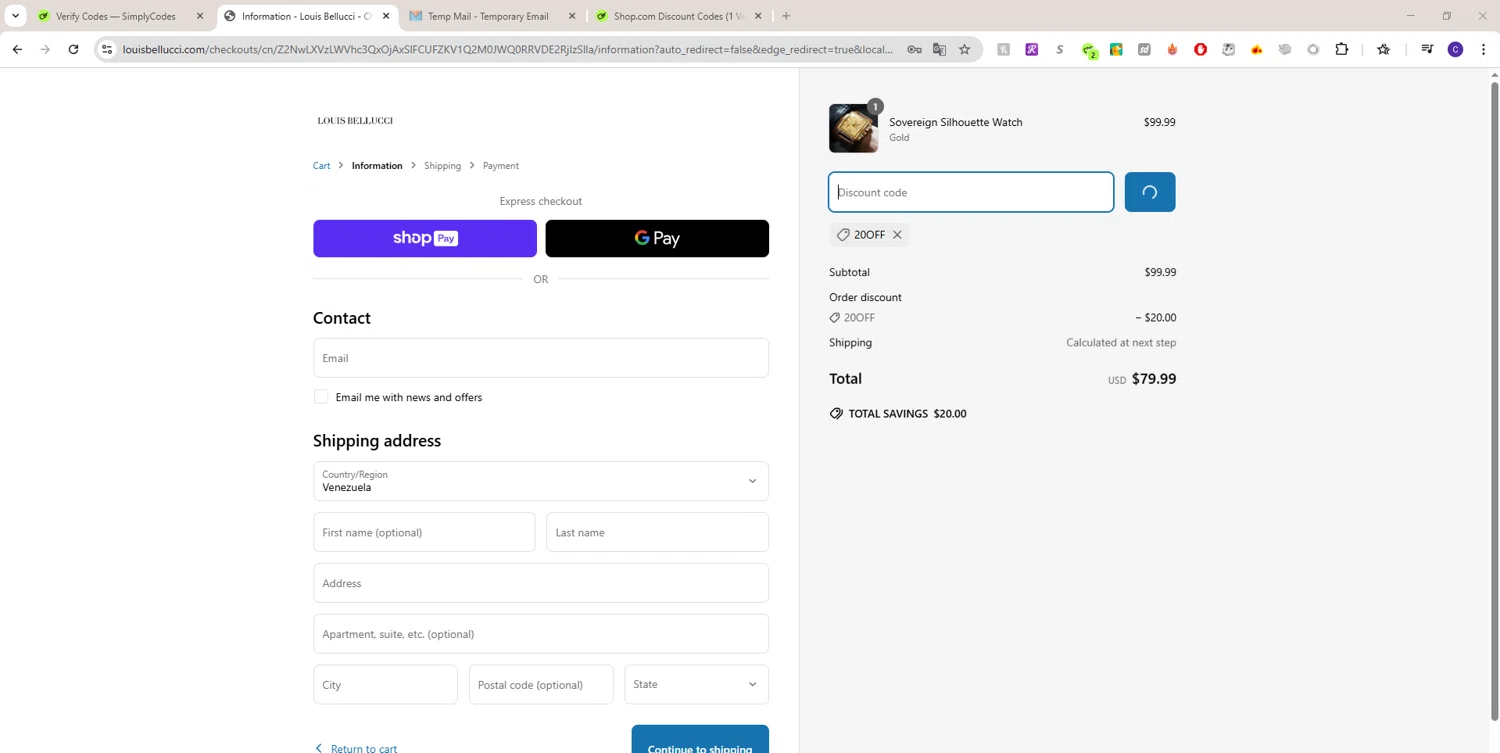Click the media controls music icon
The width and height of the screenshot is (1500, 753).
1427,49
